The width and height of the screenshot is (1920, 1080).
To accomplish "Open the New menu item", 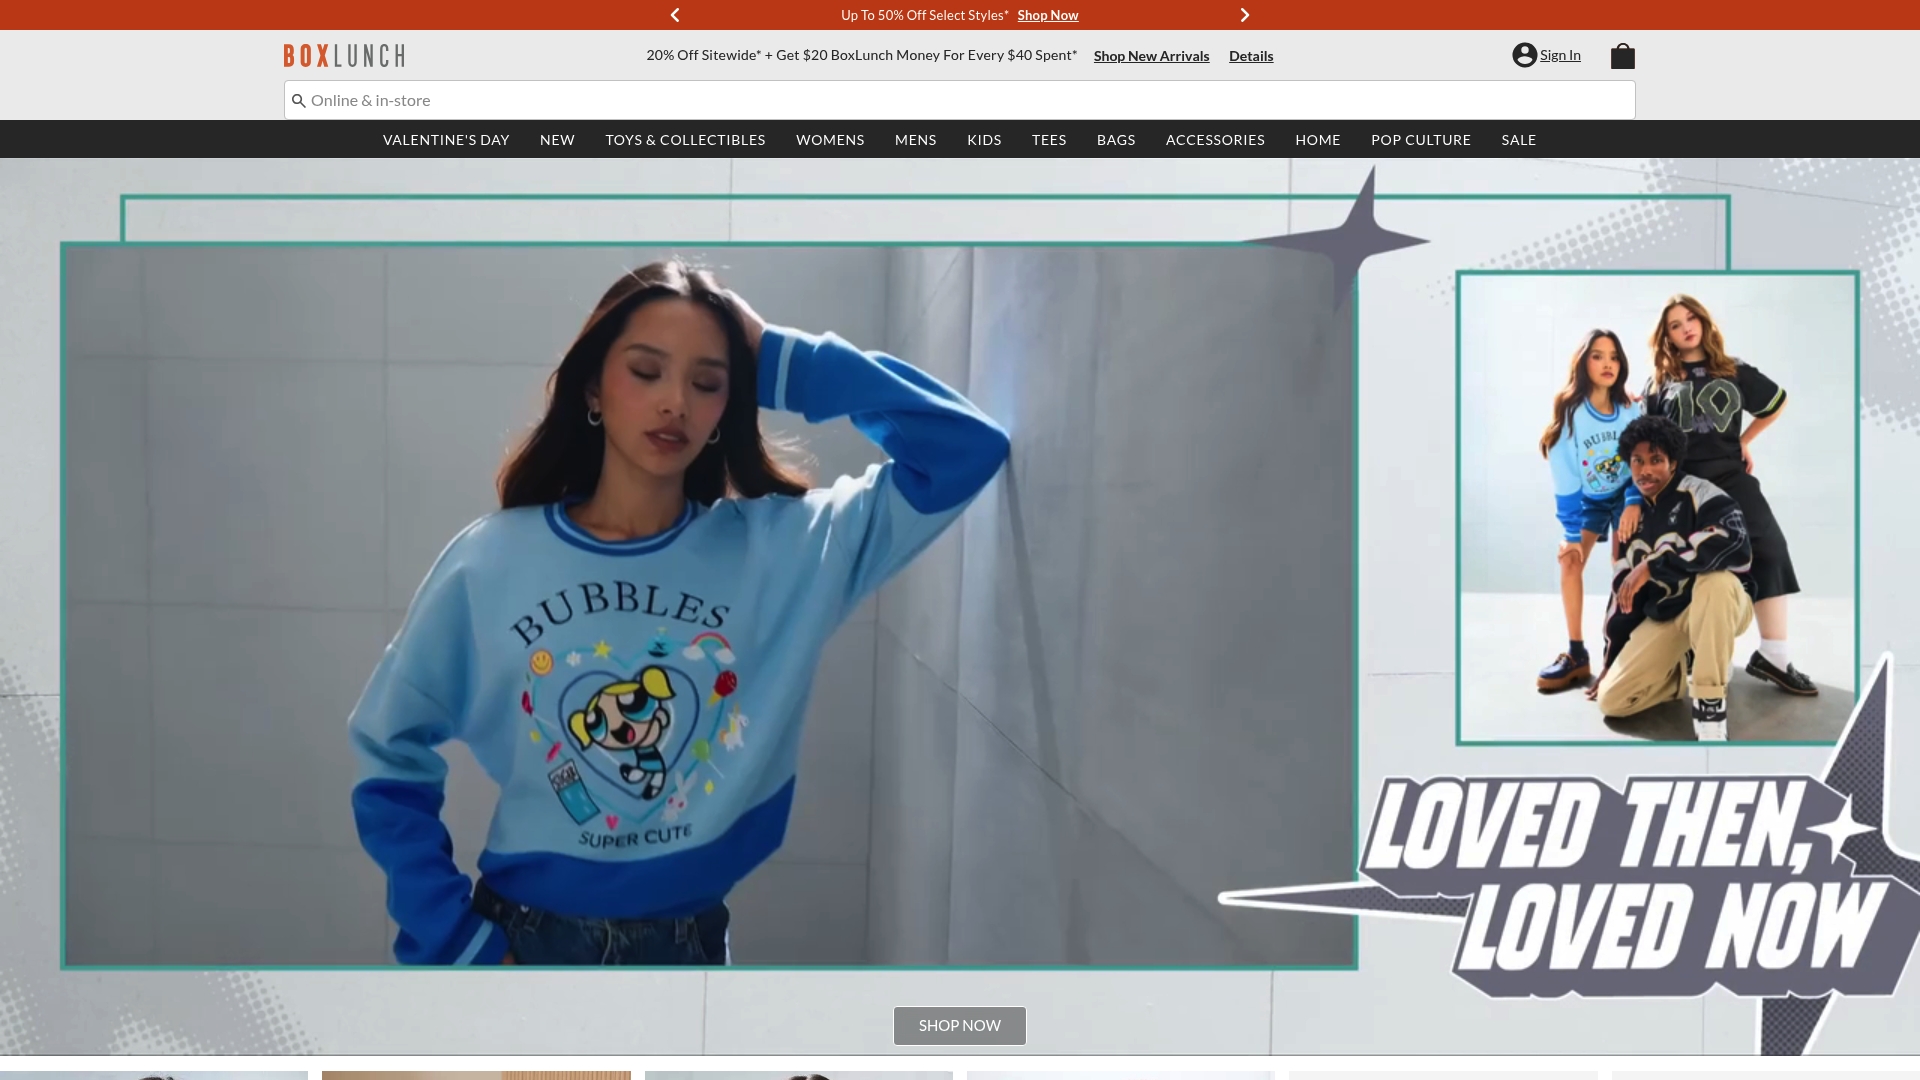I will (557, 140).
